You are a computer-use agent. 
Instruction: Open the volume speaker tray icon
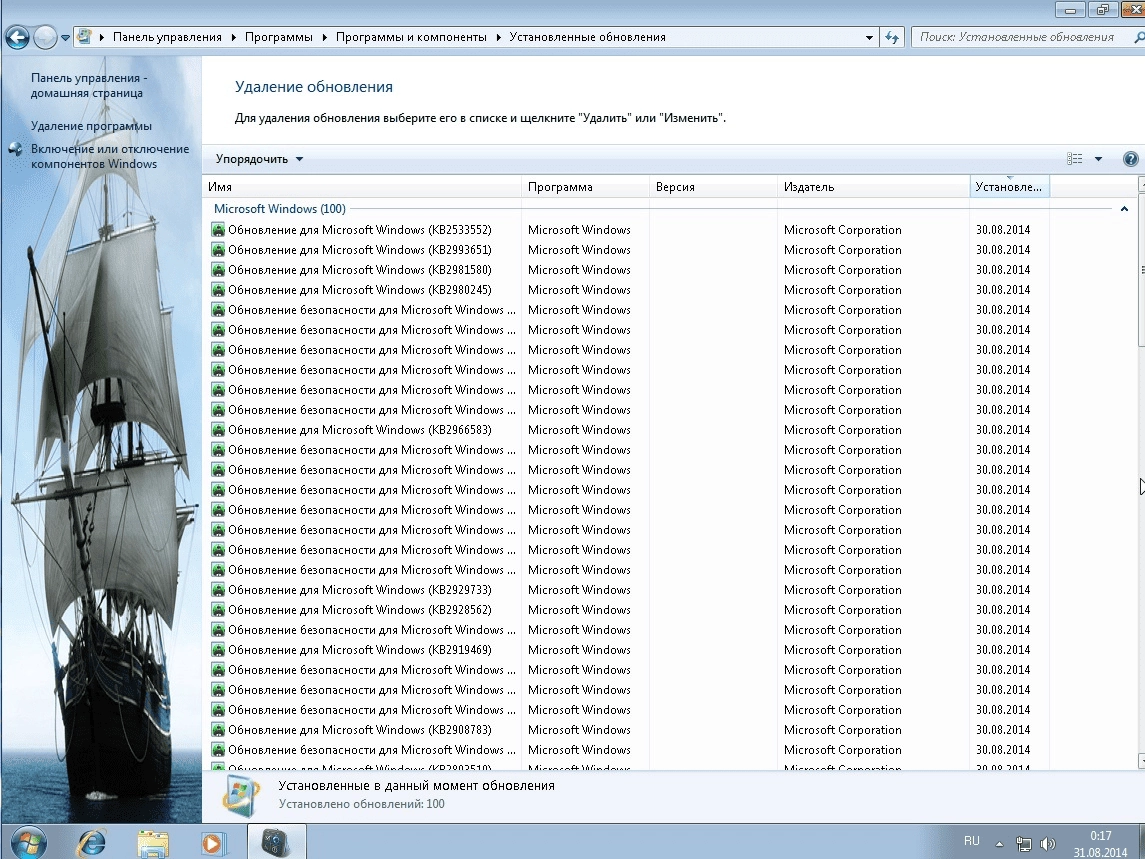pyautogui.click(x=1047, y=844)
